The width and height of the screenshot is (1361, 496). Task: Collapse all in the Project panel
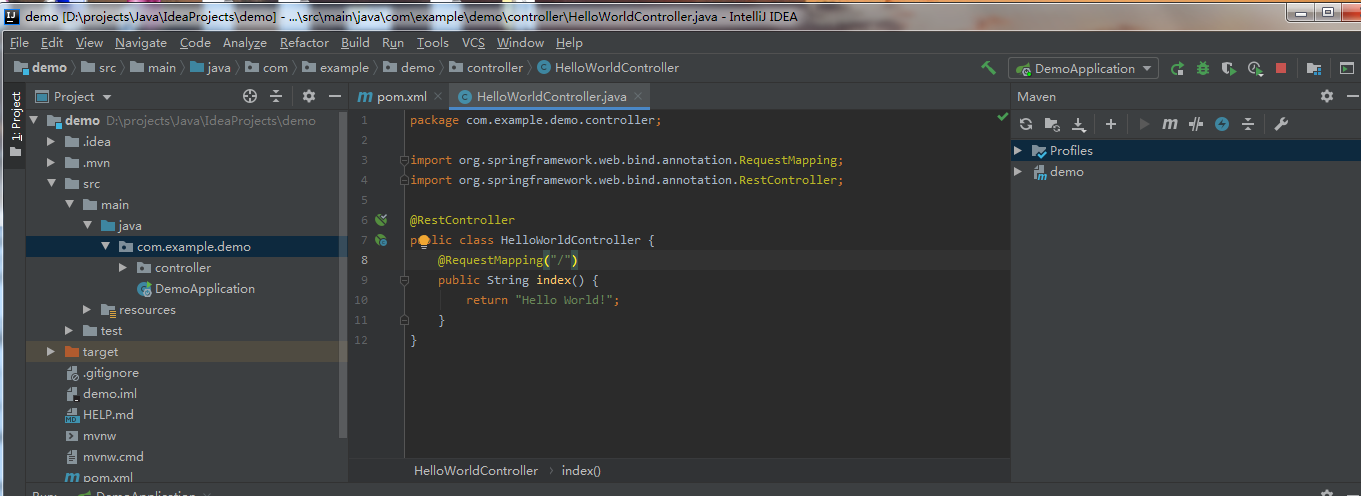277,96
